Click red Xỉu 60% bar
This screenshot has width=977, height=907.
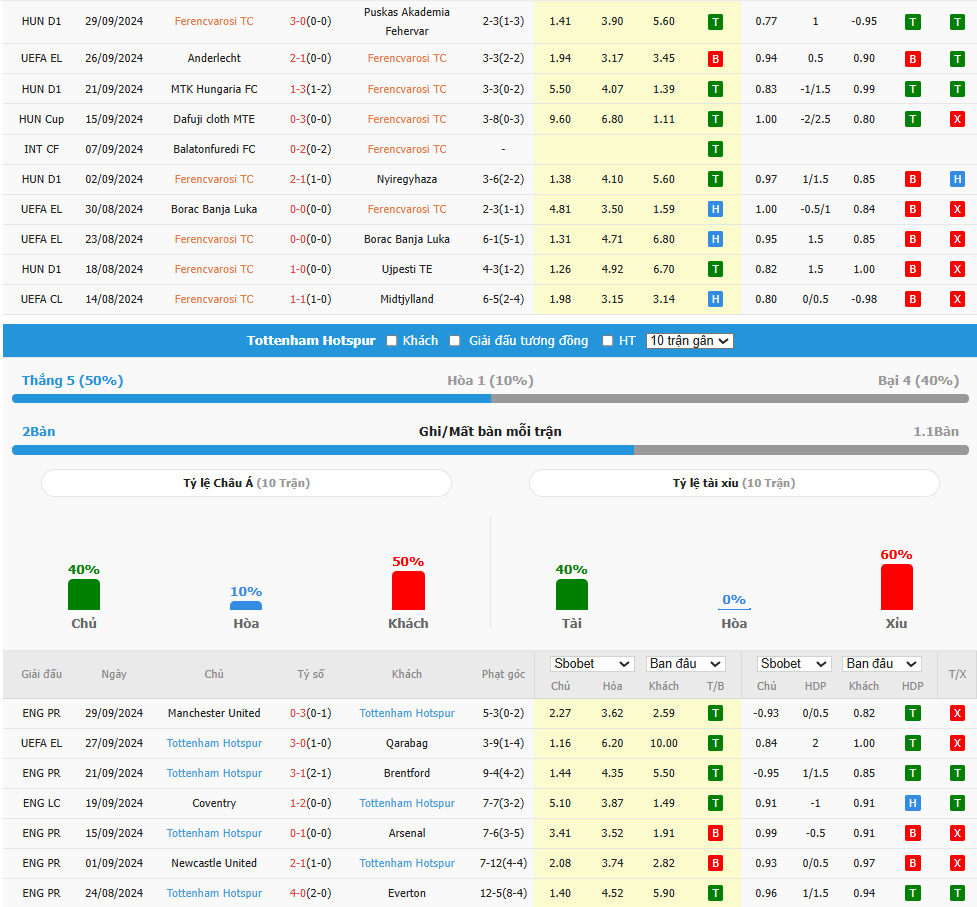[897, 587]
